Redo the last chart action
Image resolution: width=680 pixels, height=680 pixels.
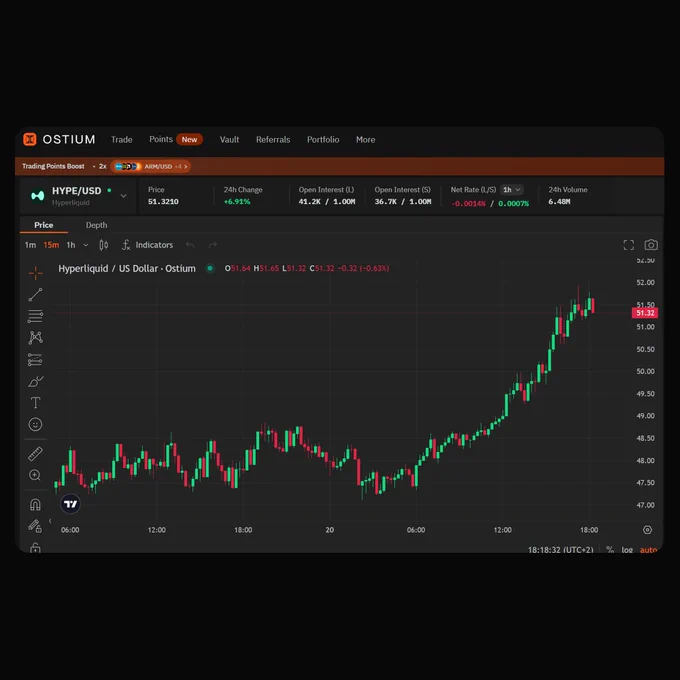click(212, 245)
